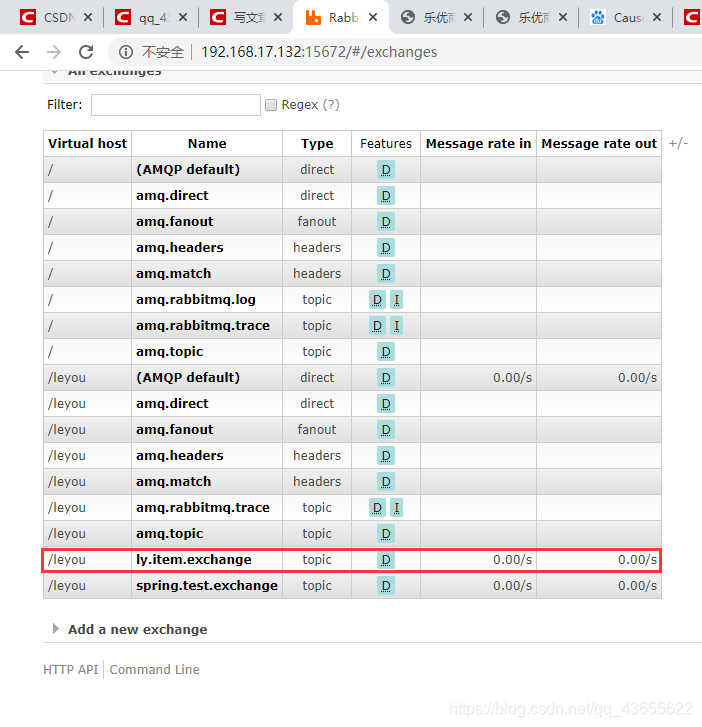Close the Caus tab
The height and width of the screenshot is (727, 702).
(x=657, y=18)
